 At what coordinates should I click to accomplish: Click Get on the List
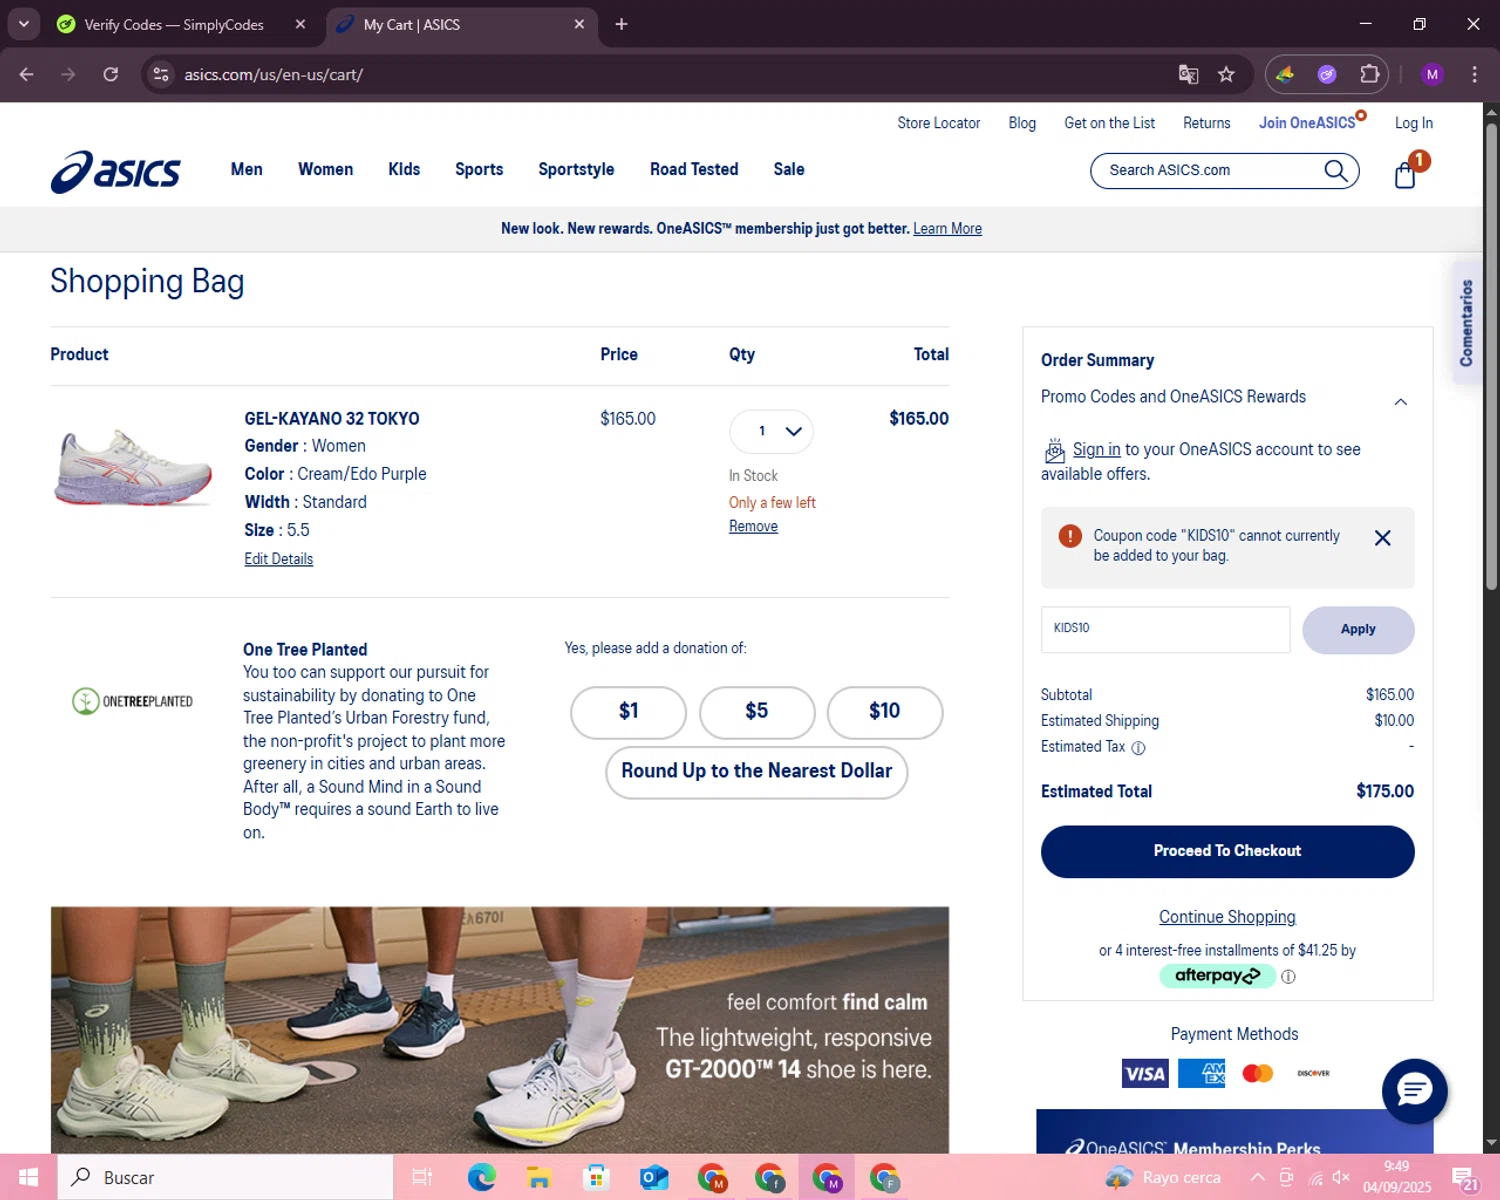tap(1109, 123)
